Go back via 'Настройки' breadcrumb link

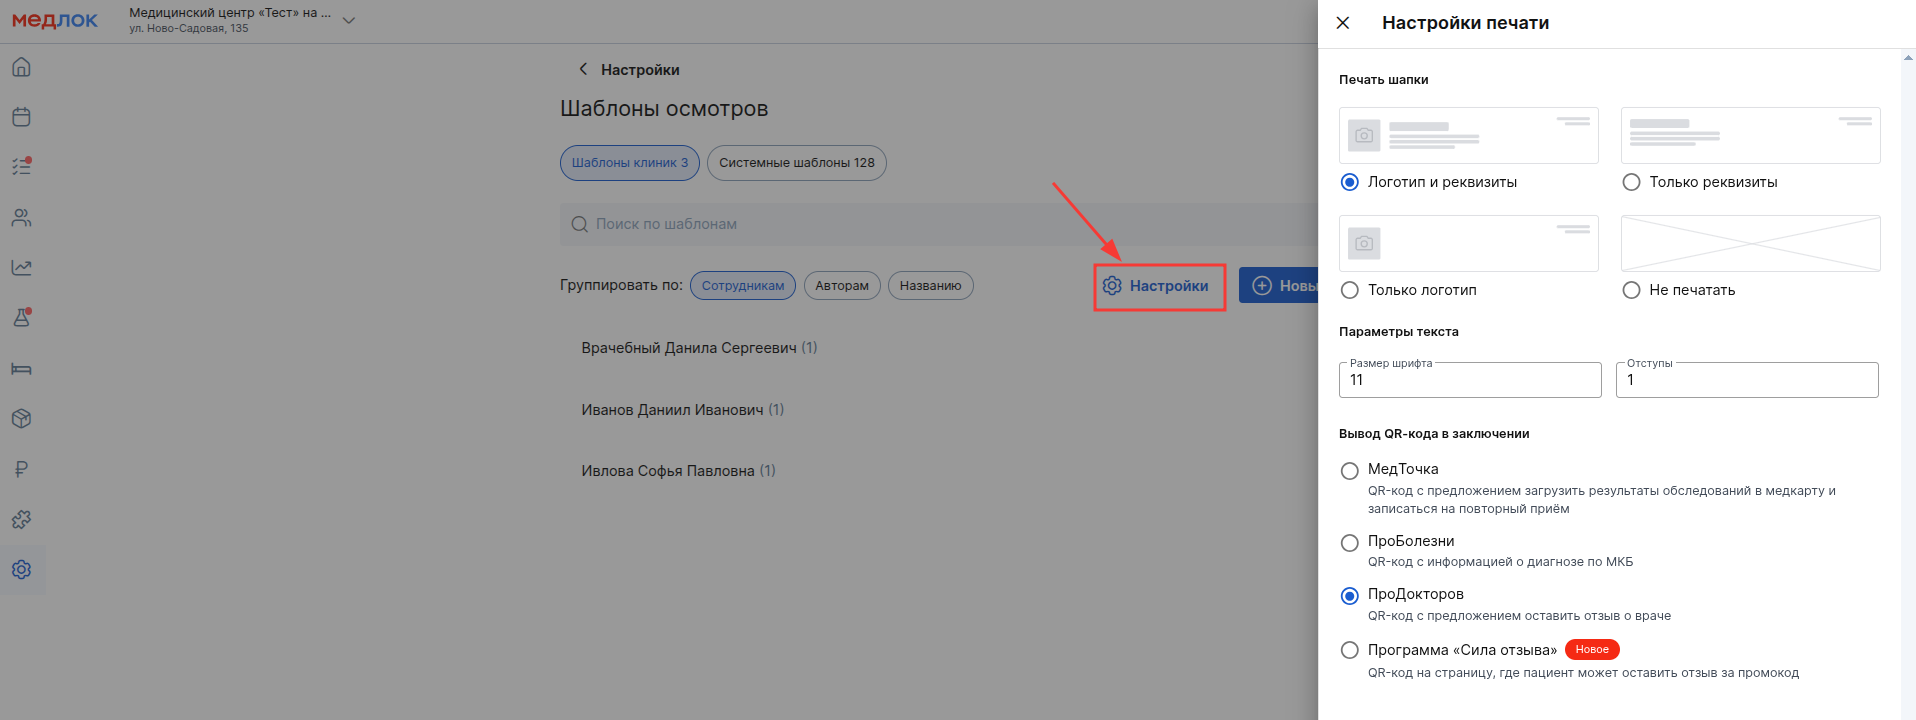pyautogui.click(x=629, y=70)
